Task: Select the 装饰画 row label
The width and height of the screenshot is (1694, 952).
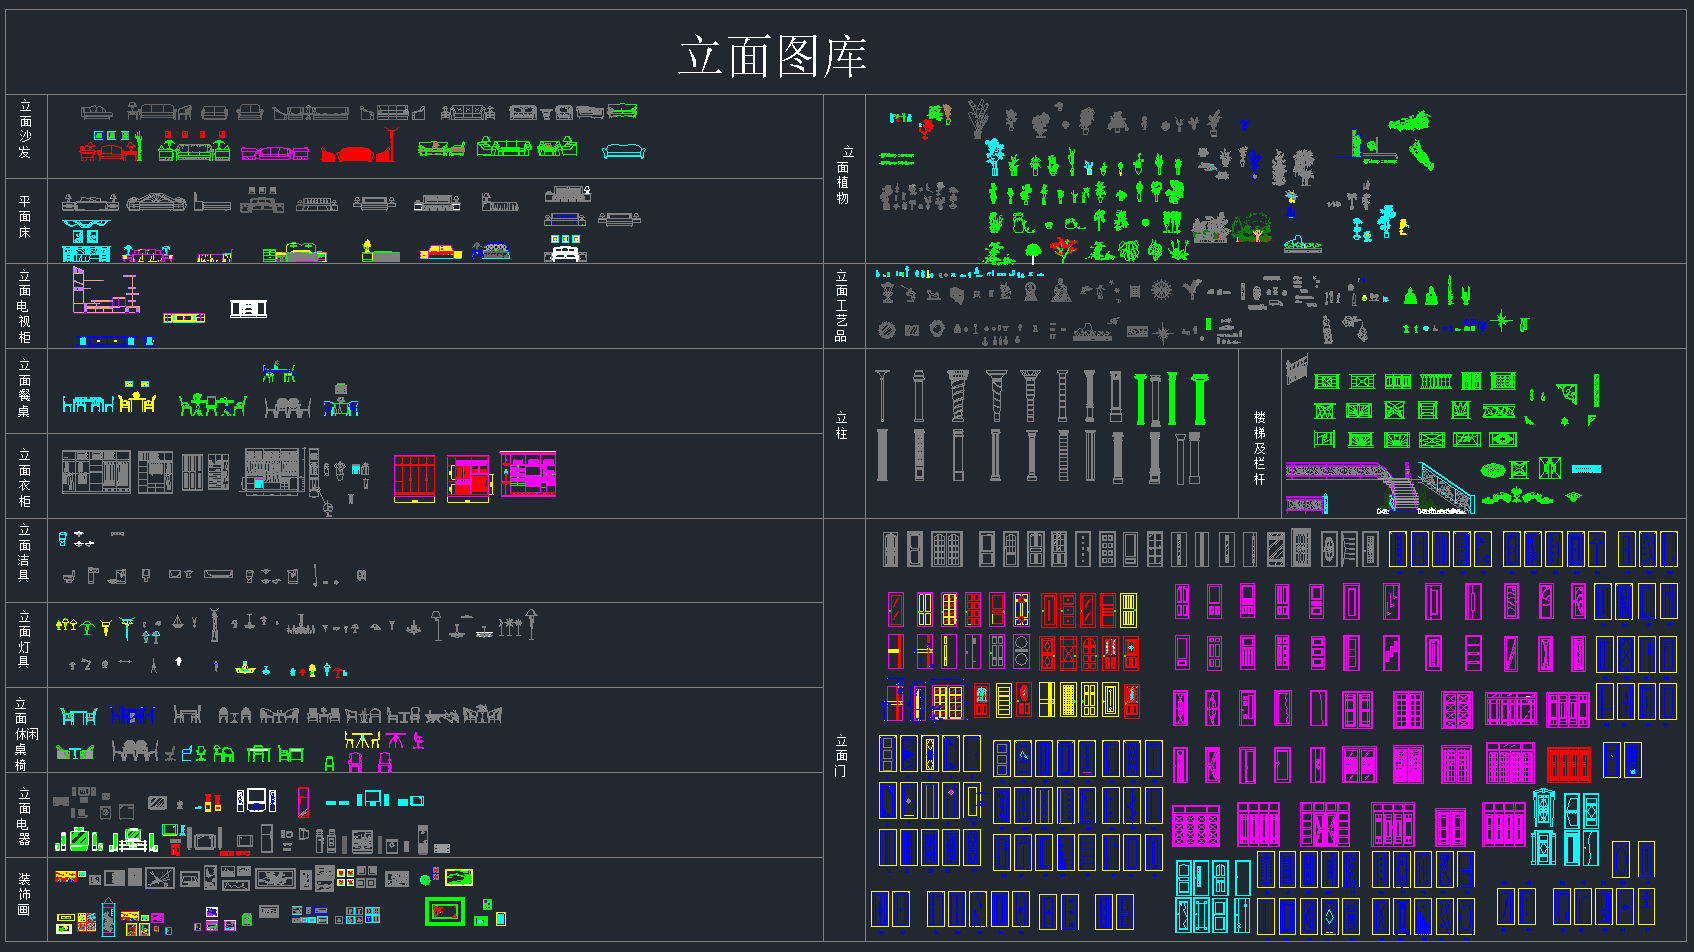Action: pyautogui.click(x=24, y=895)
